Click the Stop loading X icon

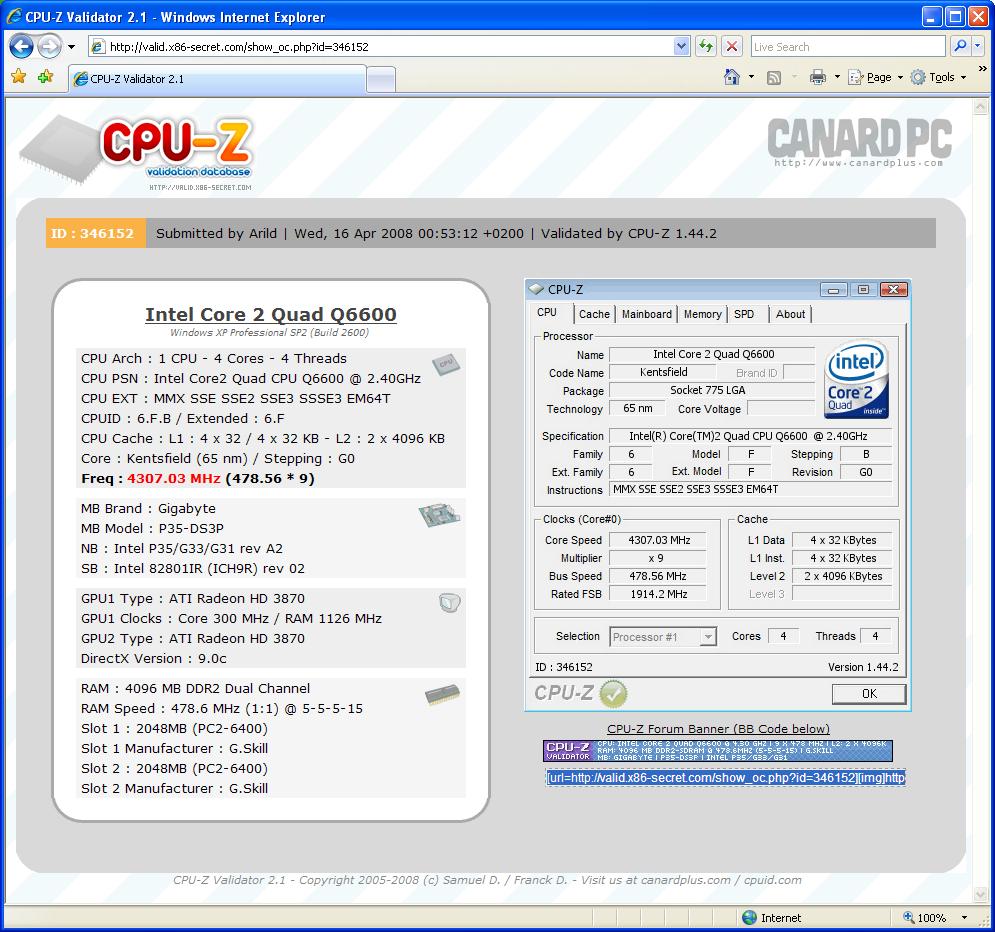point(732,46)
